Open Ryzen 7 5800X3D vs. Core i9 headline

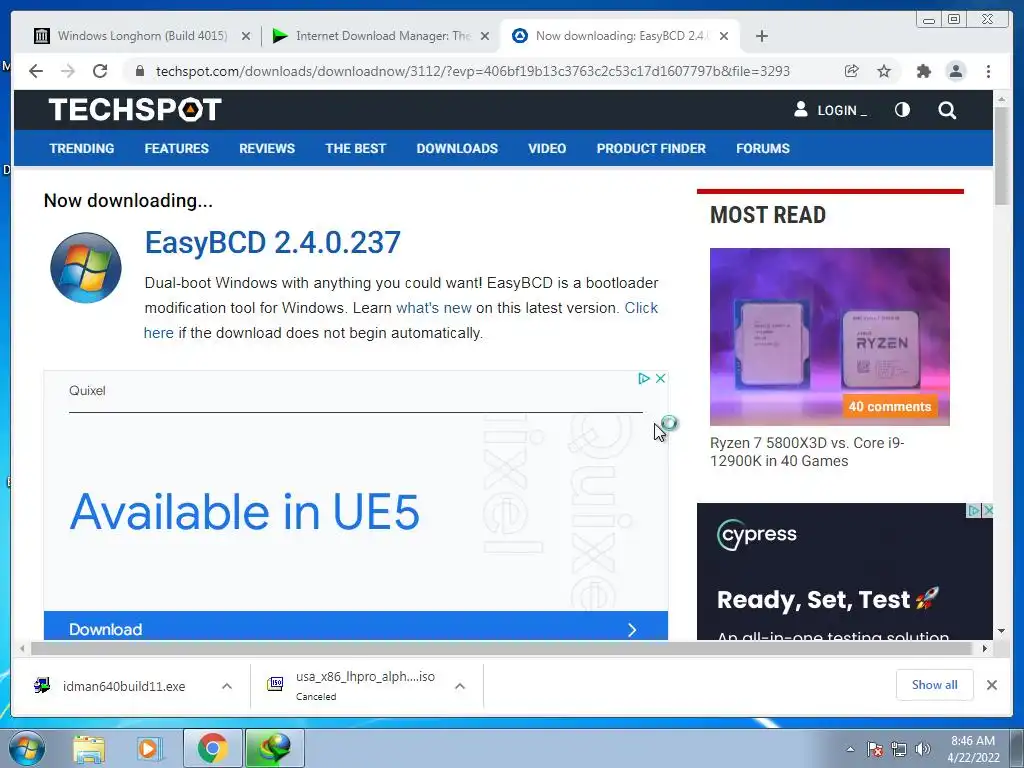click(x=807, y=452)
